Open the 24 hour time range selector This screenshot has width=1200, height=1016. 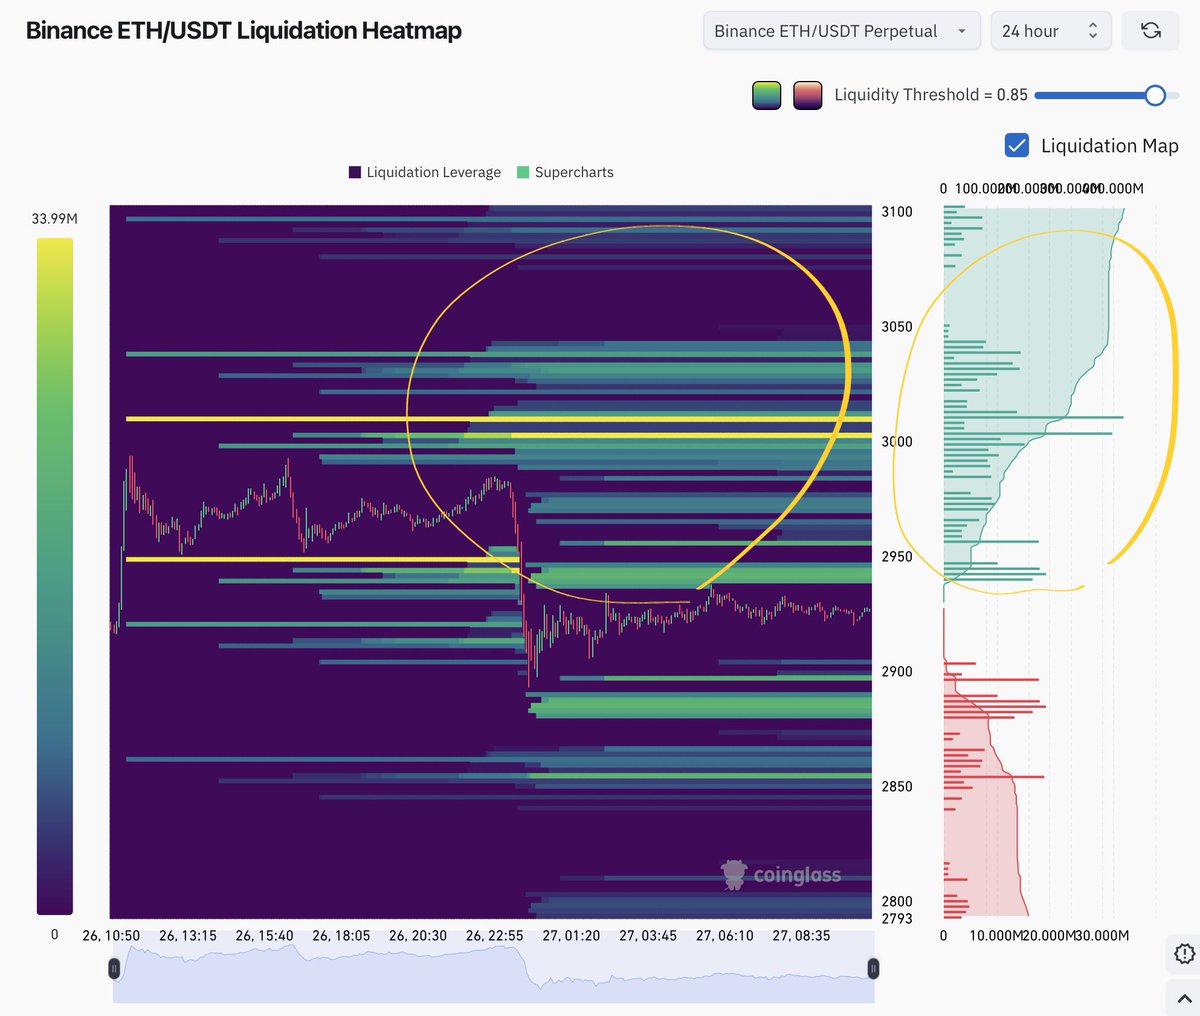(x=1050, y=31)
